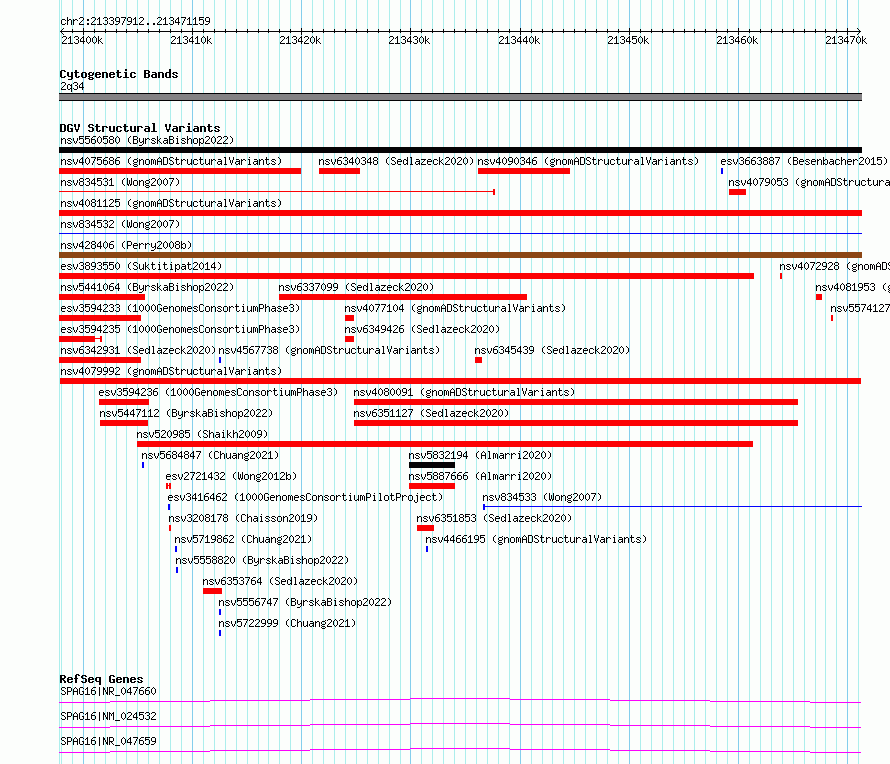Select the nsv428406 (Perry2008b) label
Screen dimensions: 890x764
click(x=126, y=245)
